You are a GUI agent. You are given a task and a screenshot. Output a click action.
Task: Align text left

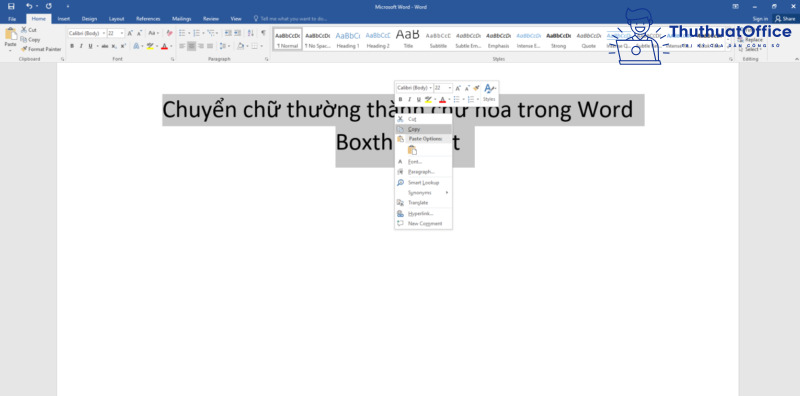[x=182, y=46]
